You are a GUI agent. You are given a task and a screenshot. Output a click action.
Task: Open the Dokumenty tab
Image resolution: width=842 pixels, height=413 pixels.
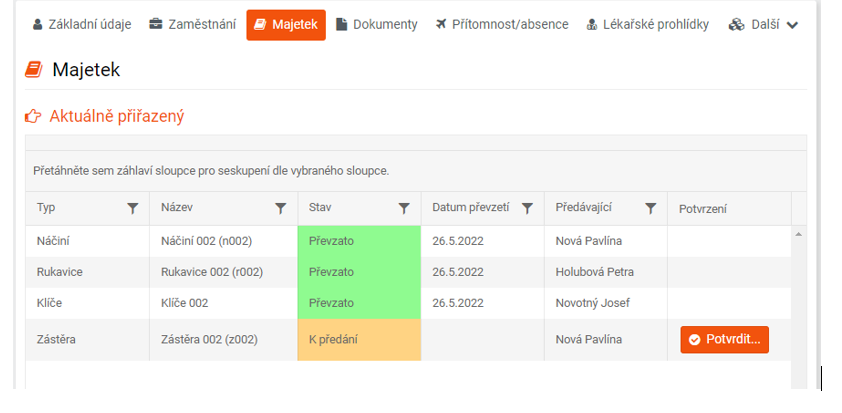(x=376, y=25)
